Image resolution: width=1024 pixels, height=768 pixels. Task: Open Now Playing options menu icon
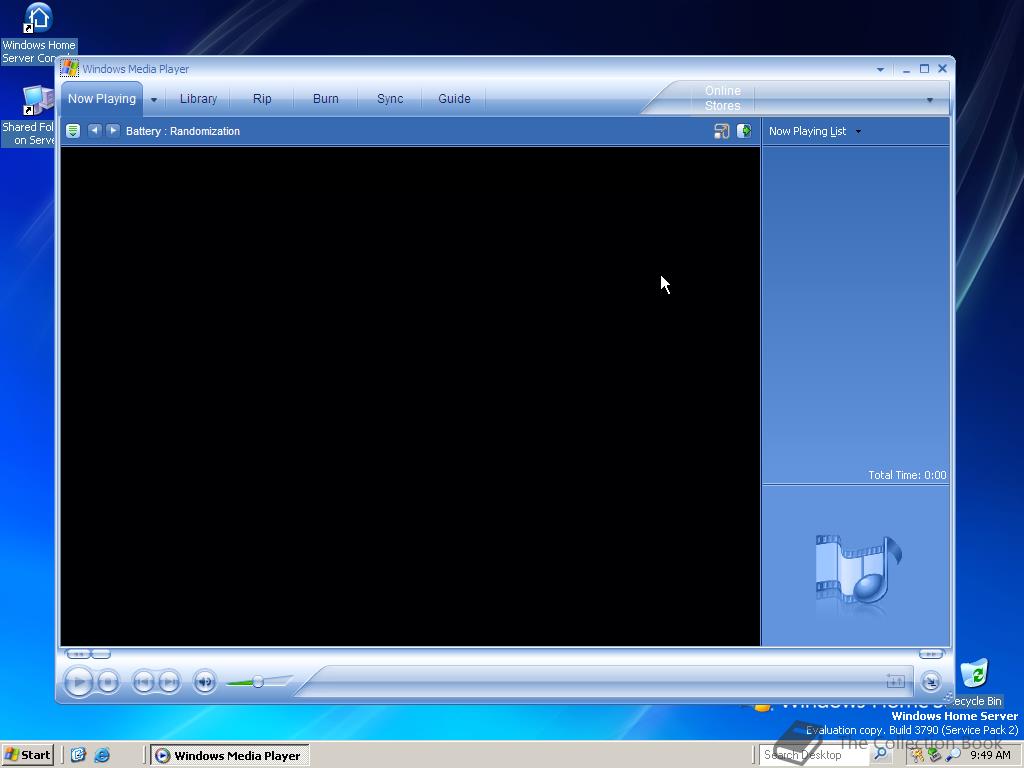click(x=73, y=131)
